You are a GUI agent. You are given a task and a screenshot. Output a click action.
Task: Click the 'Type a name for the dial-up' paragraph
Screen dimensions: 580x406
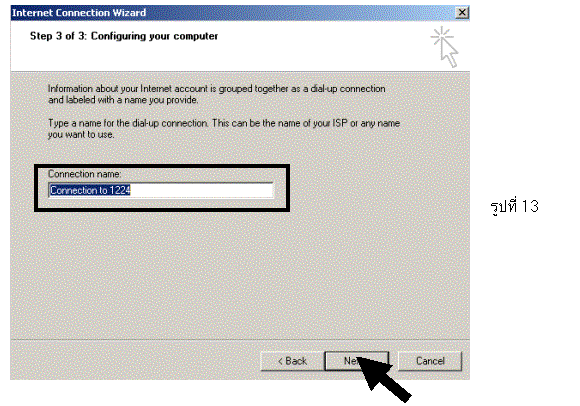224,128
